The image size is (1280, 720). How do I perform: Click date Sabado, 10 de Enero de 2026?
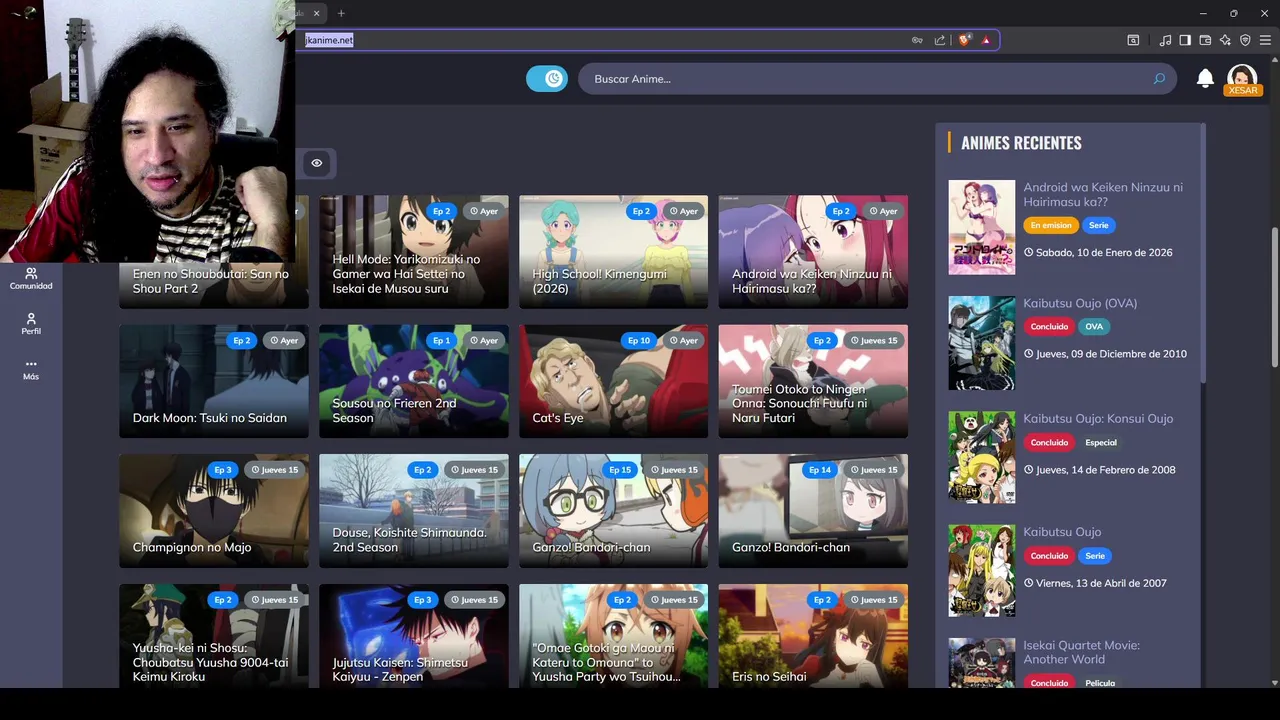[1098, 253]
